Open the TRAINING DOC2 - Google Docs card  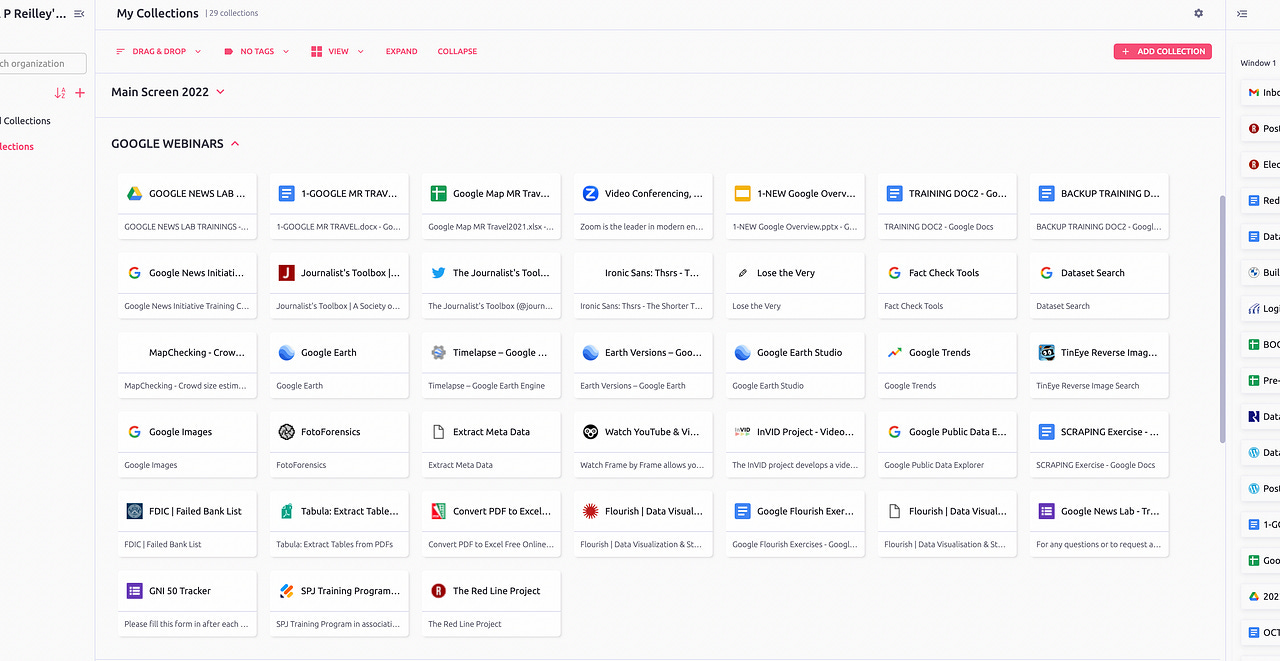pos(947,206)
